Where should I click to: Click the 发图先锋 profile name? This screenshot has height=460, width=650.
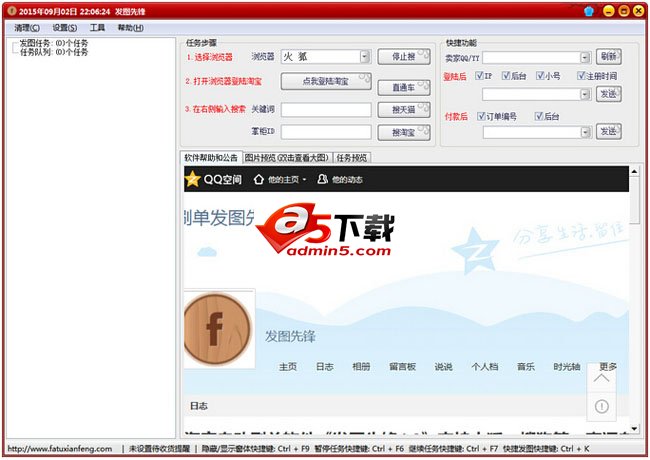290,336
